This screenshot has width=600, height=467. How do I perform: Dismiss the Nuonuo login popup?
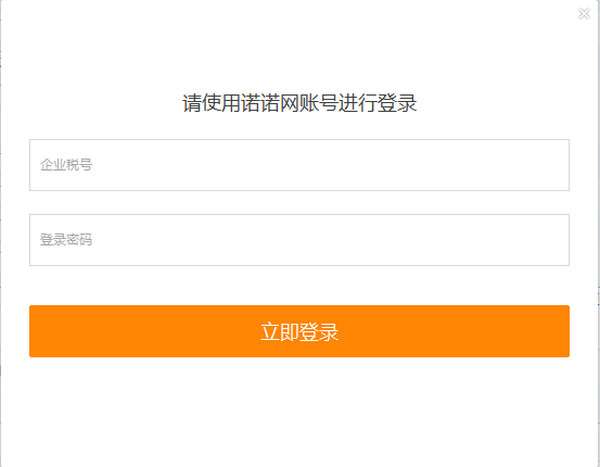point(584,14)
